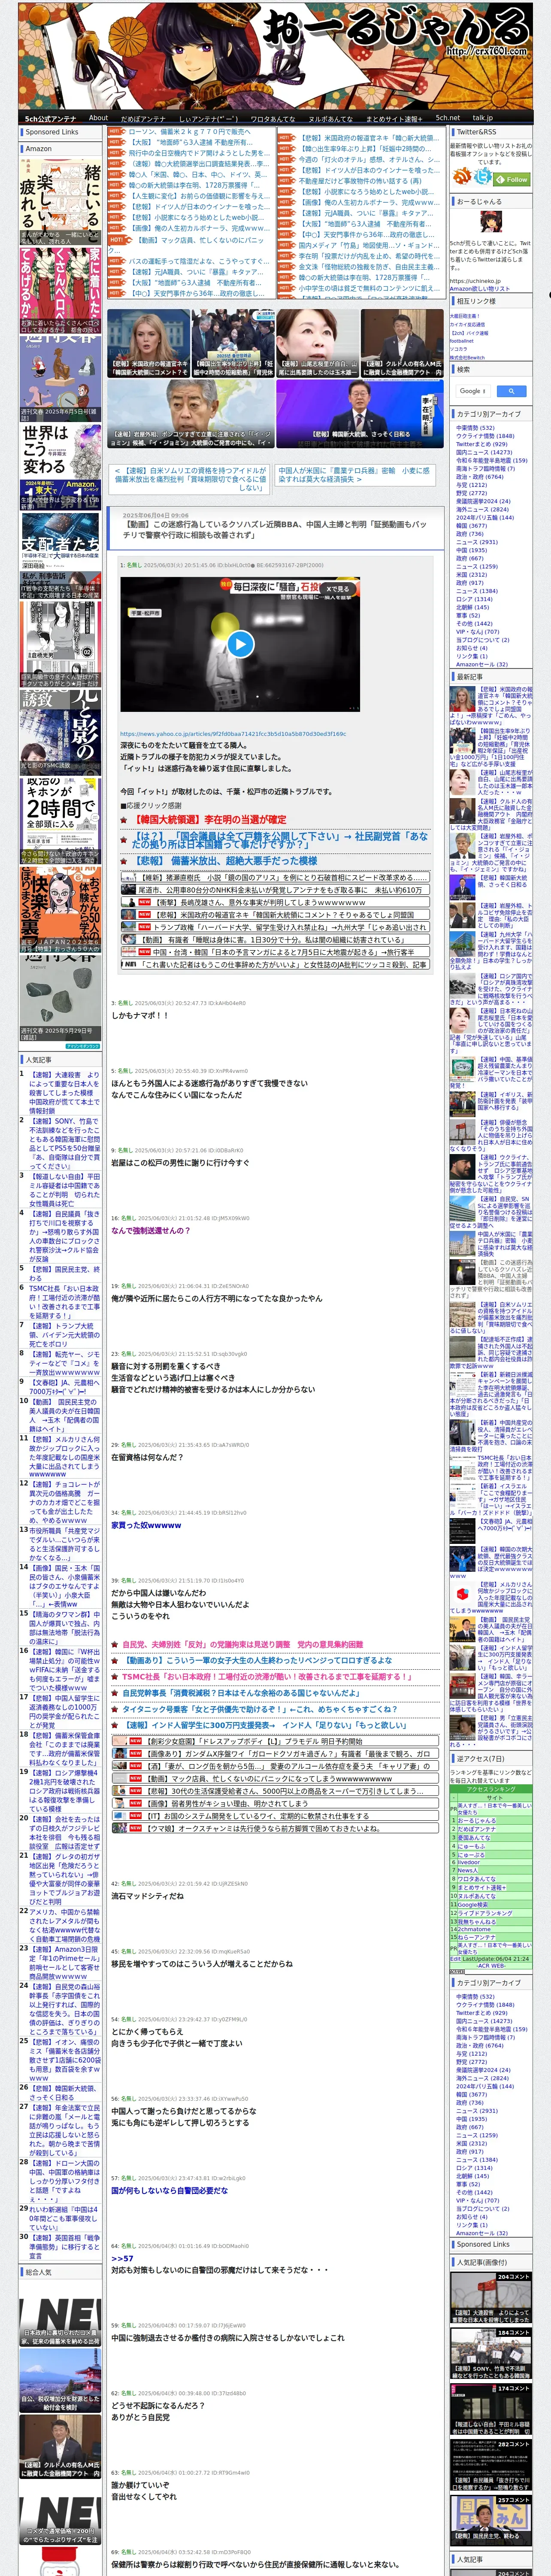This screenshot has height=2576, width=551.
Task: Open the Amazon link above sidebar ads
Action: tap(39, 149)
